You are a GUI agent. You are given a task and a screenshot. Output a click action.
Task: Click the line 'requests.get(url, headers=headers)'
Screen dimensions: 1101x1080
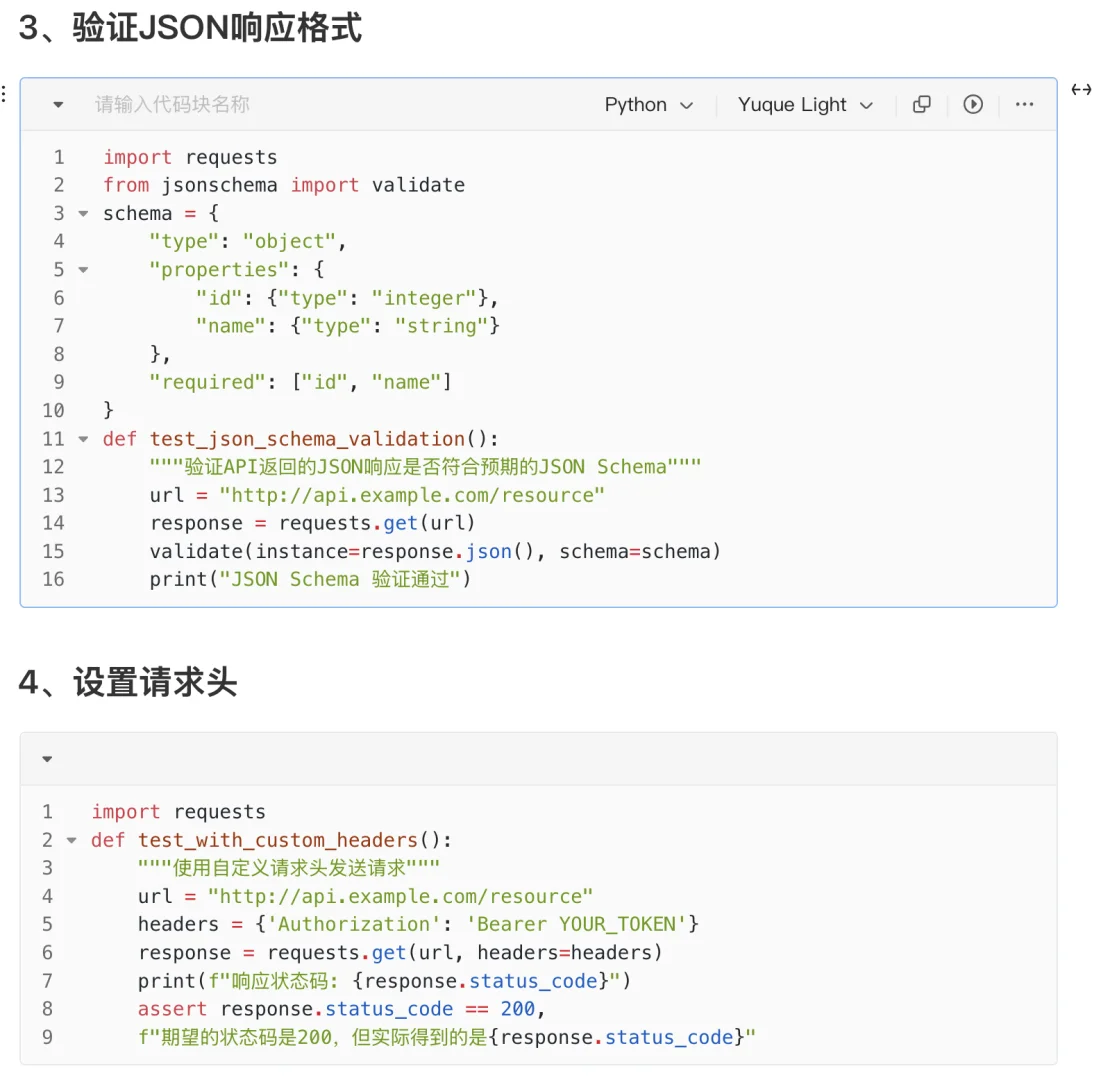400,953
